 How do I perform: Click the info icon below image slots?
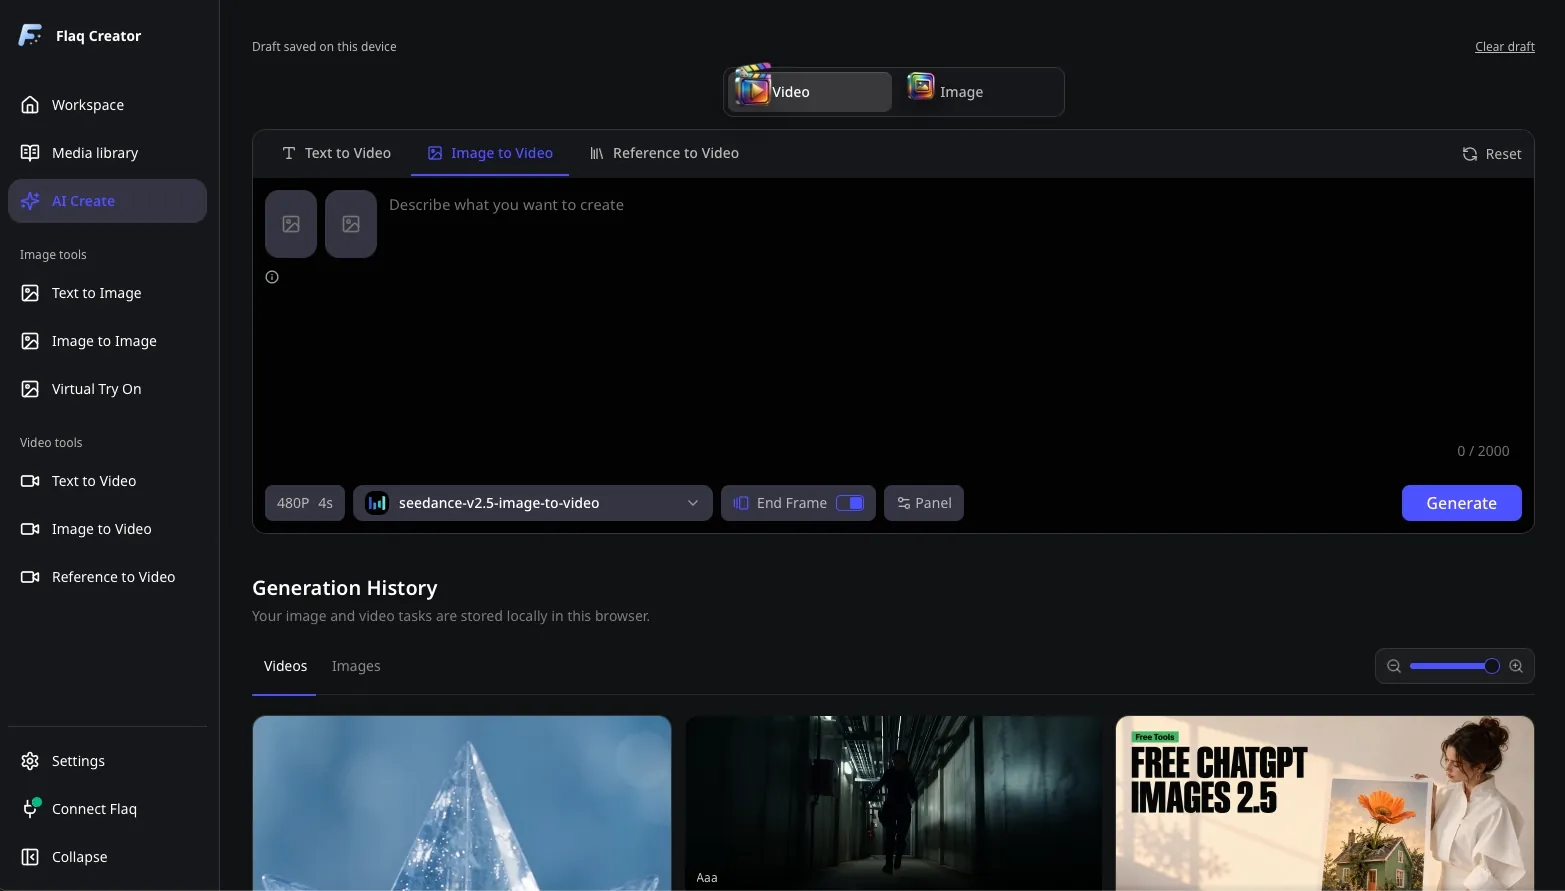click(x=272, y=277)
